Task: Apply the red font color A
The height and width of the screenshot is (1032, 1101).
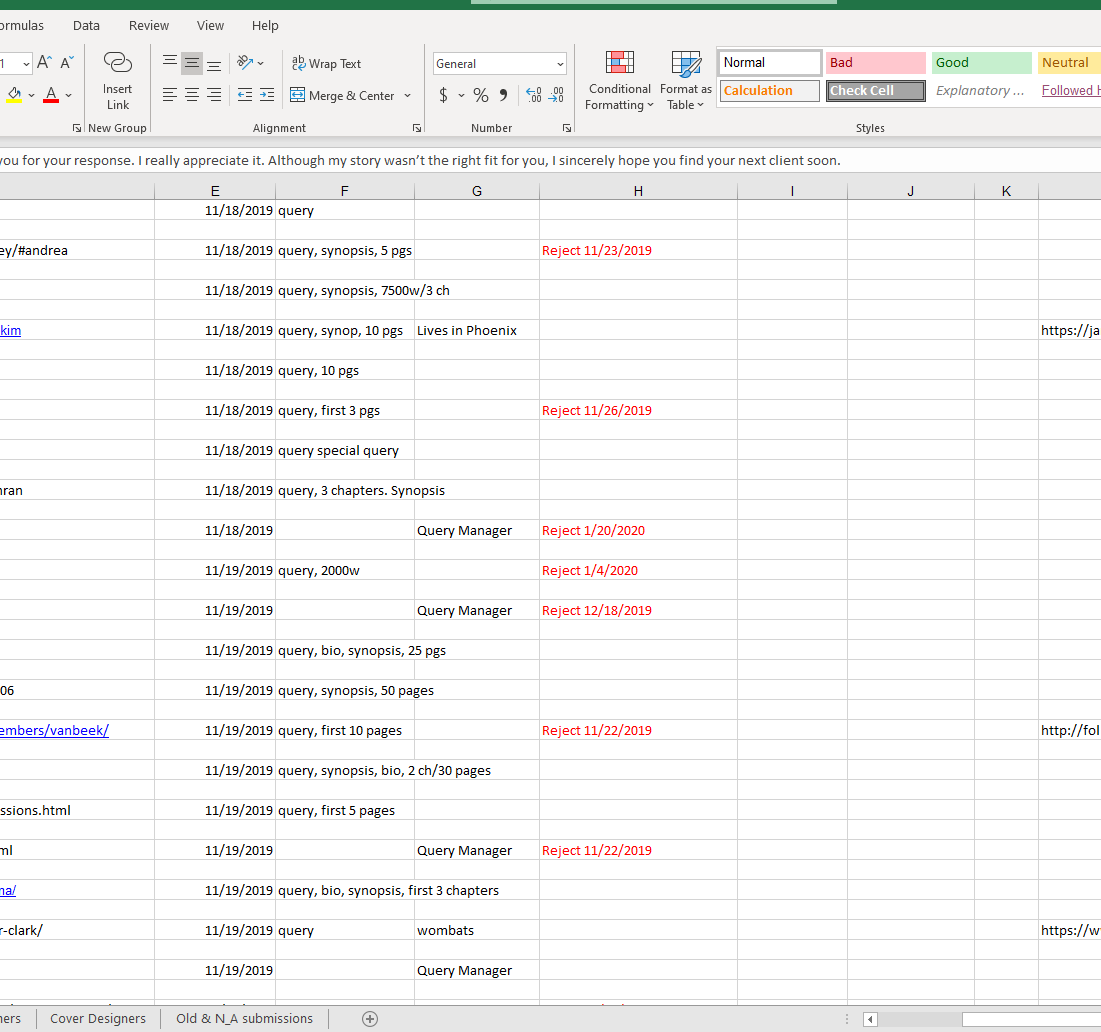Action: pyautogui.click(x=51, y=95)
